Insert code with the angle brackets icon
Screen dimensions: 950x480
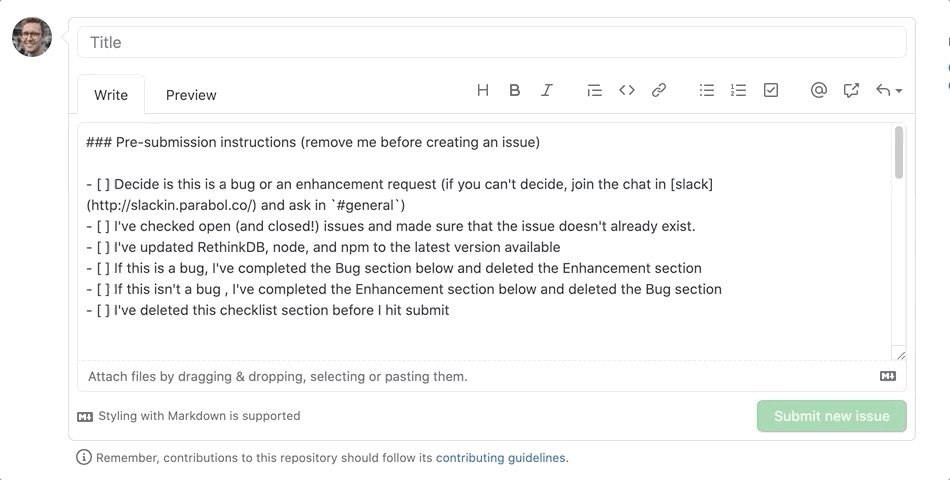coord(626,90)
